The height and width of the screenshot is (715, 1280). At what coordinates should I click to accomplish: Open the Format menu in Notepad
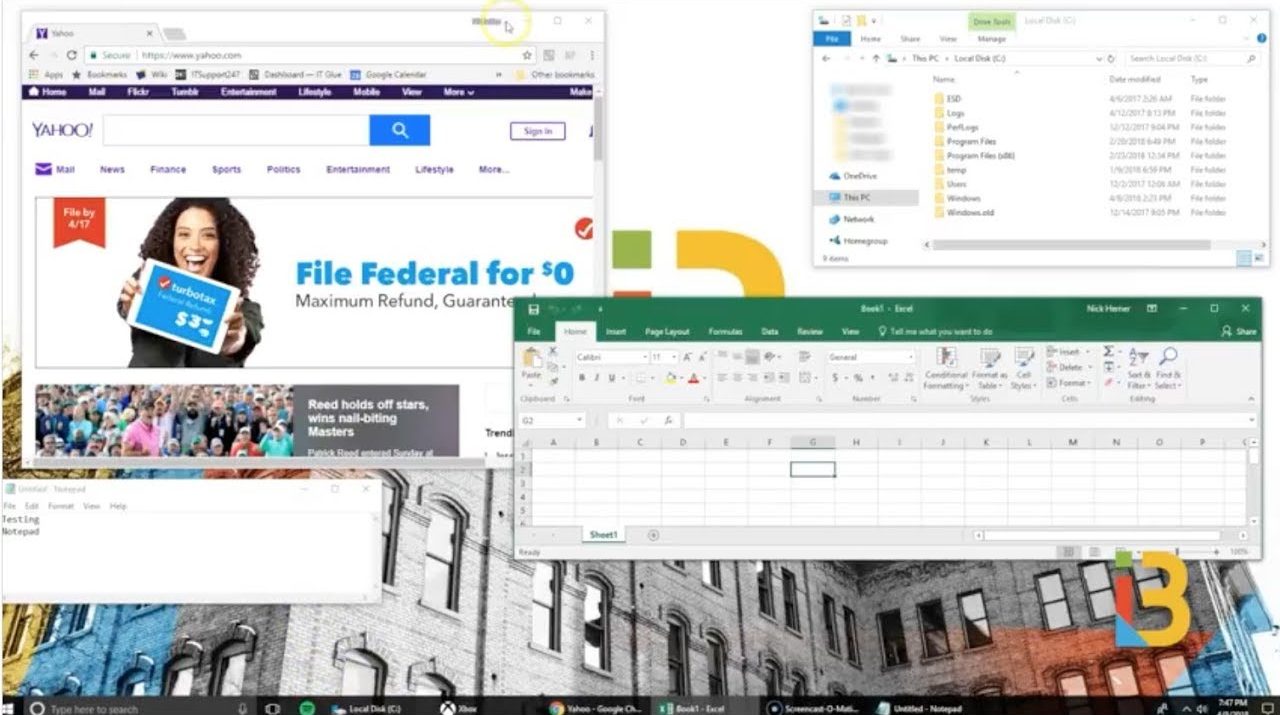(x=60, y=506)
